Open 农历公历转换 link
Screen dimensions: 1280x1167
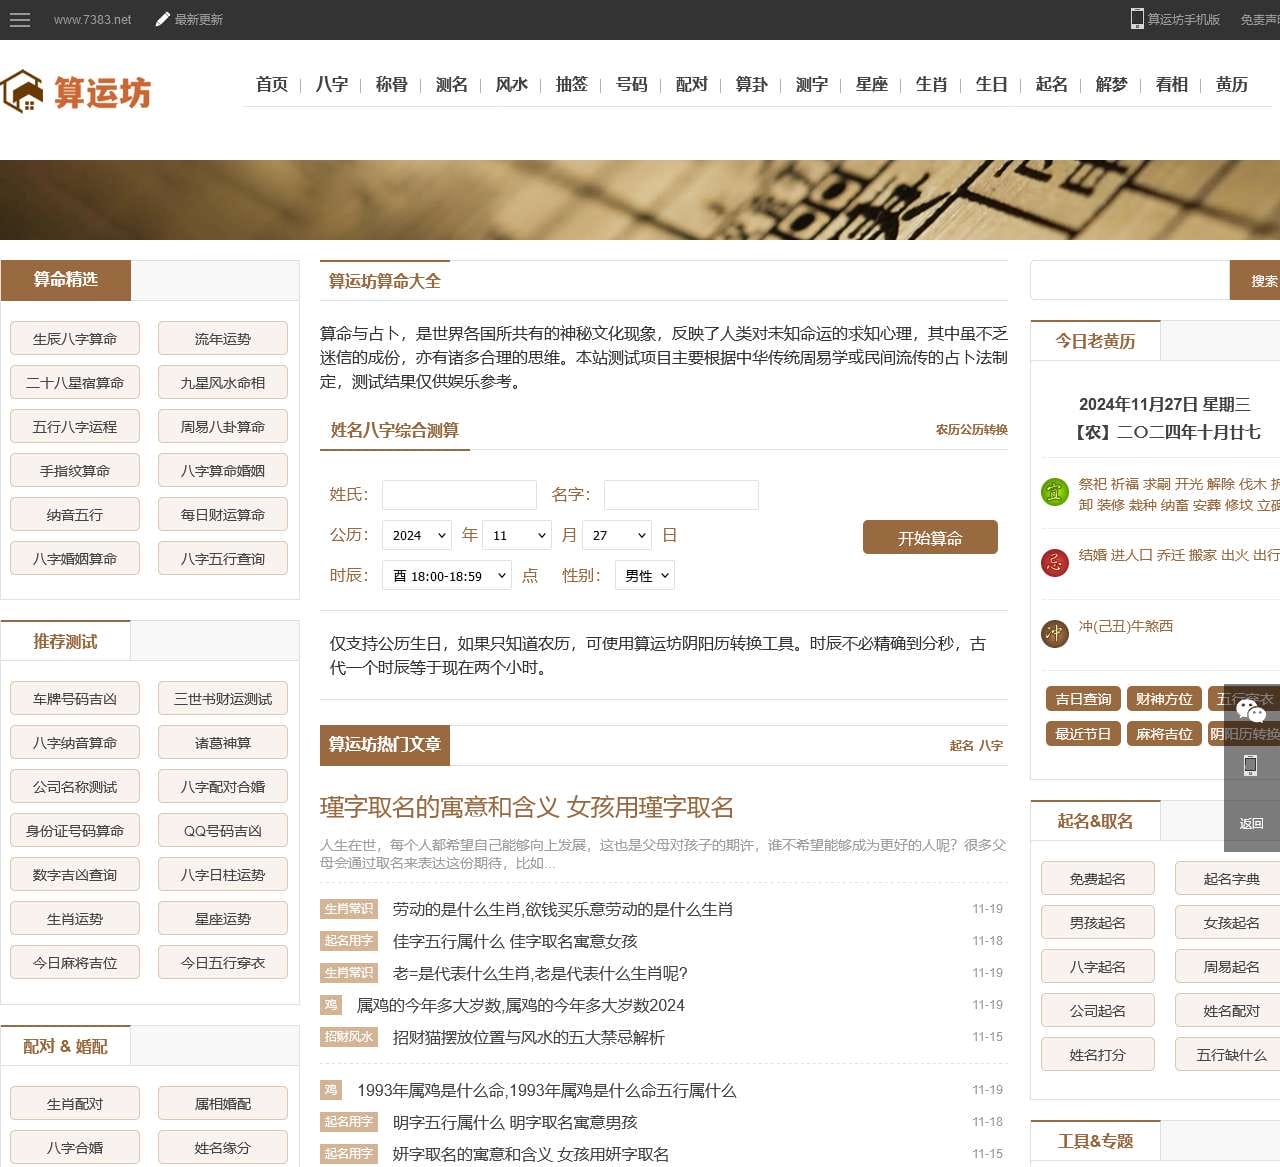point(971,430)
